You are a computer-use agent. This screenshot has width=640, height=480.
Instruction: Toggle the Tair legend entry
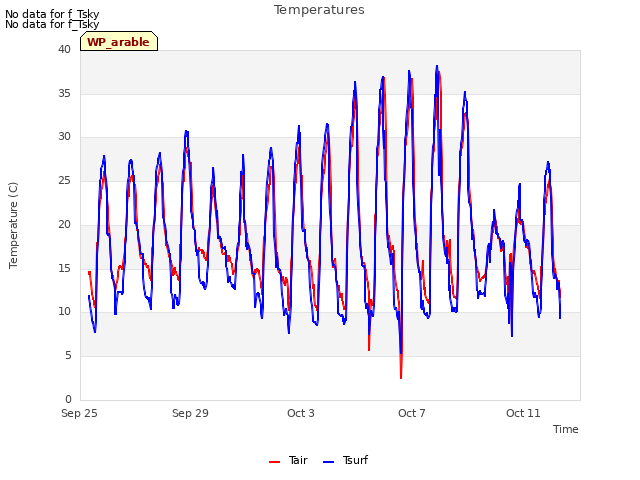pos(288,460)
